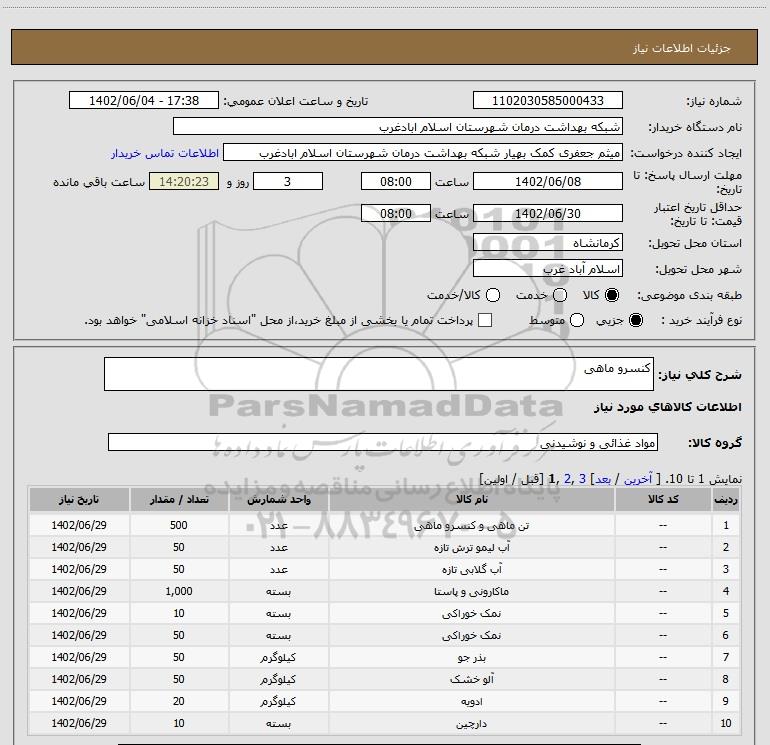The image size is (770, 745).
Task: Click the شماره نیاز field 1102030585000433
Action: point(548,100)
